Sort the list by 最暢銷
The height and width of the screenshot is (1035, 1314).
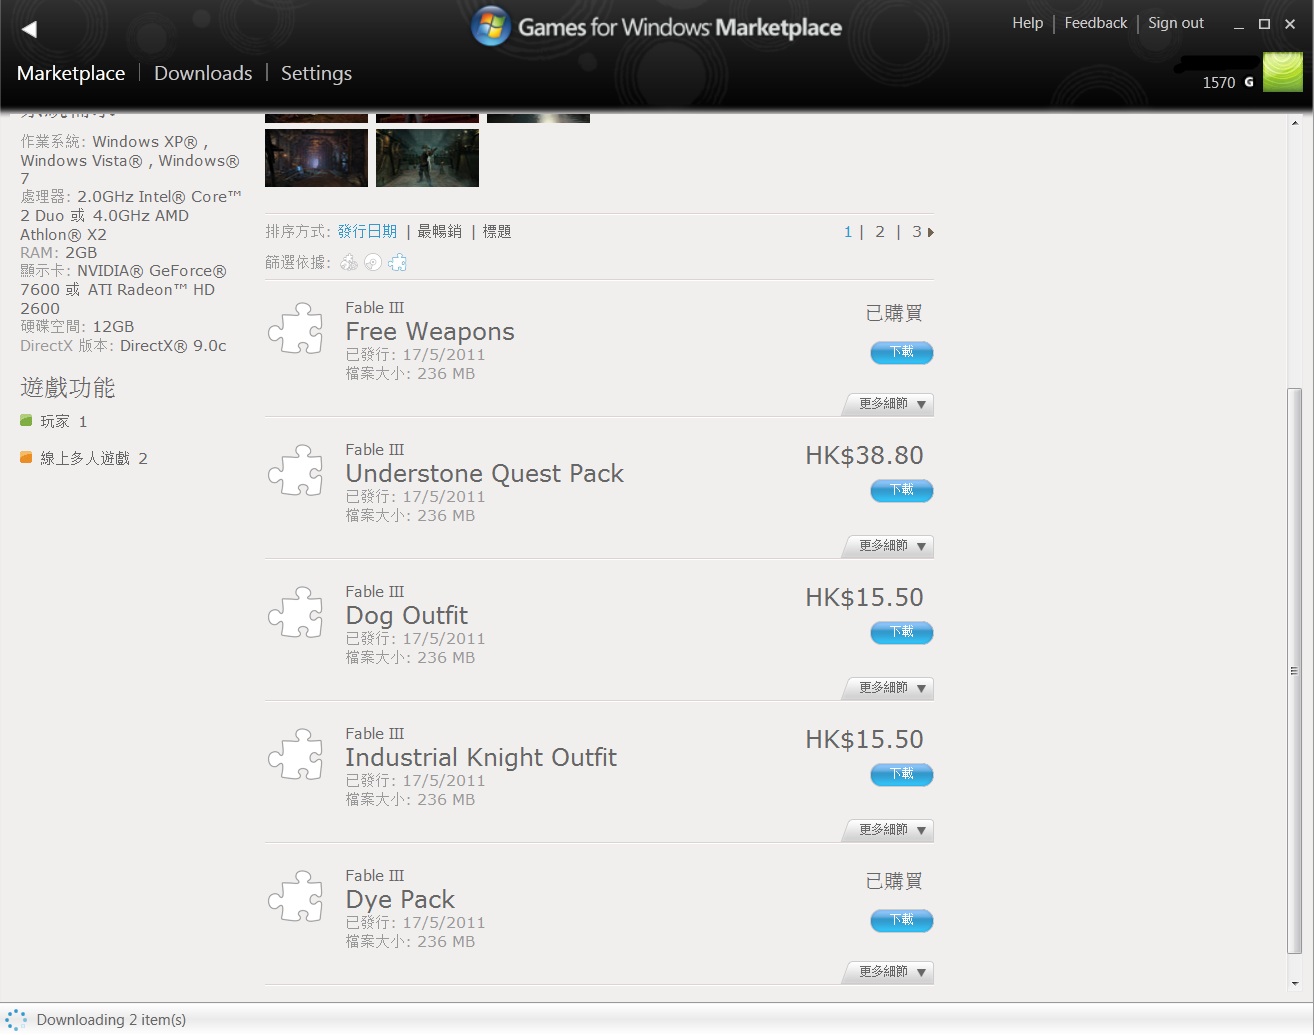[439, 232]
